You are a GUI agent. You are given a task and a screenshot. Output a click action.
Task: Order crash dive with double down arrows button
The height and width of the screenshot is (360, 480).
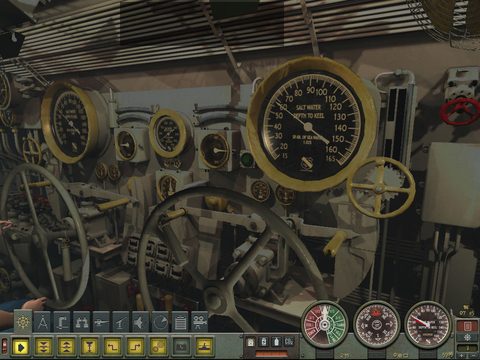pos(43,347)
